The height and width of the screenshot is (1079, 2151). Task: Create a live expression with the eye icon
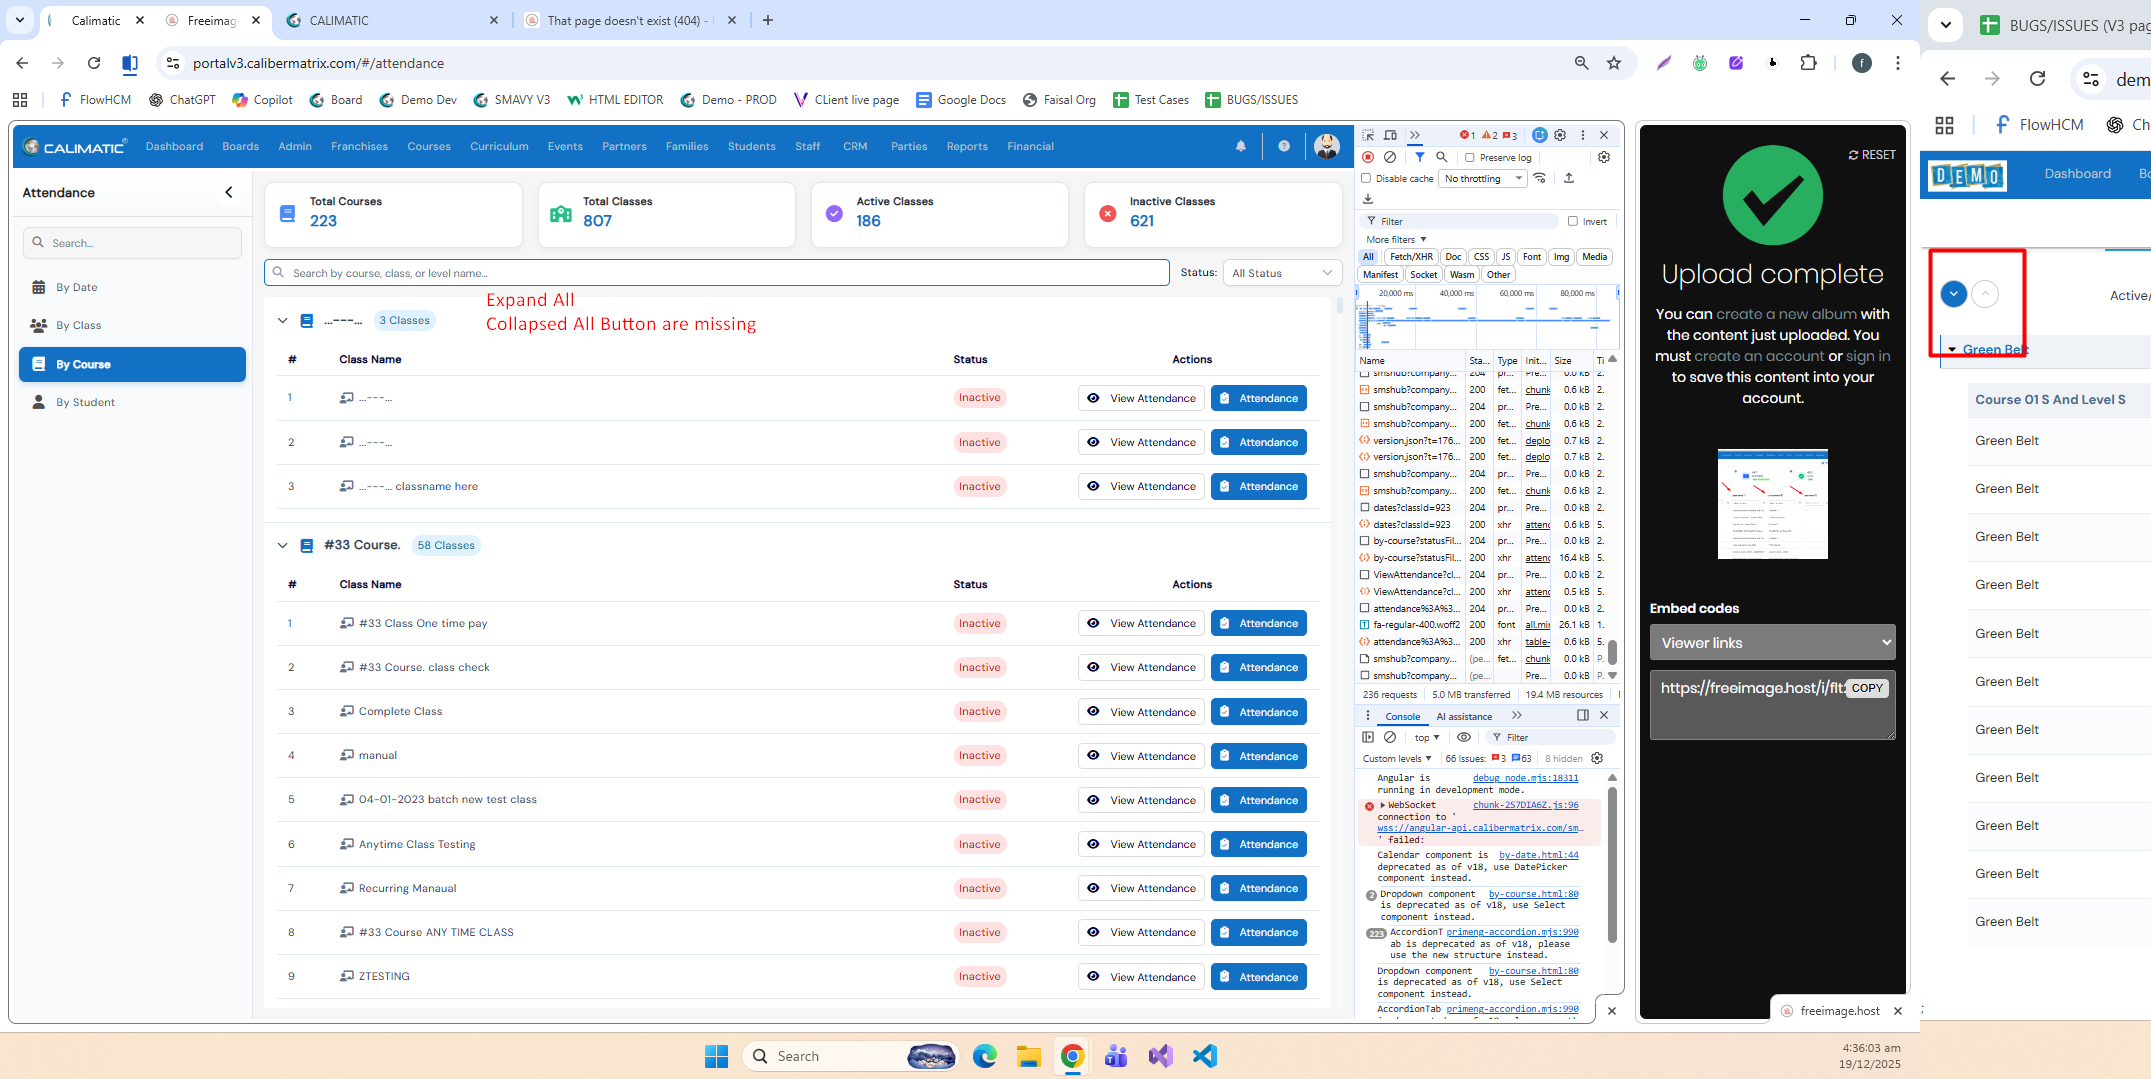1464,737
